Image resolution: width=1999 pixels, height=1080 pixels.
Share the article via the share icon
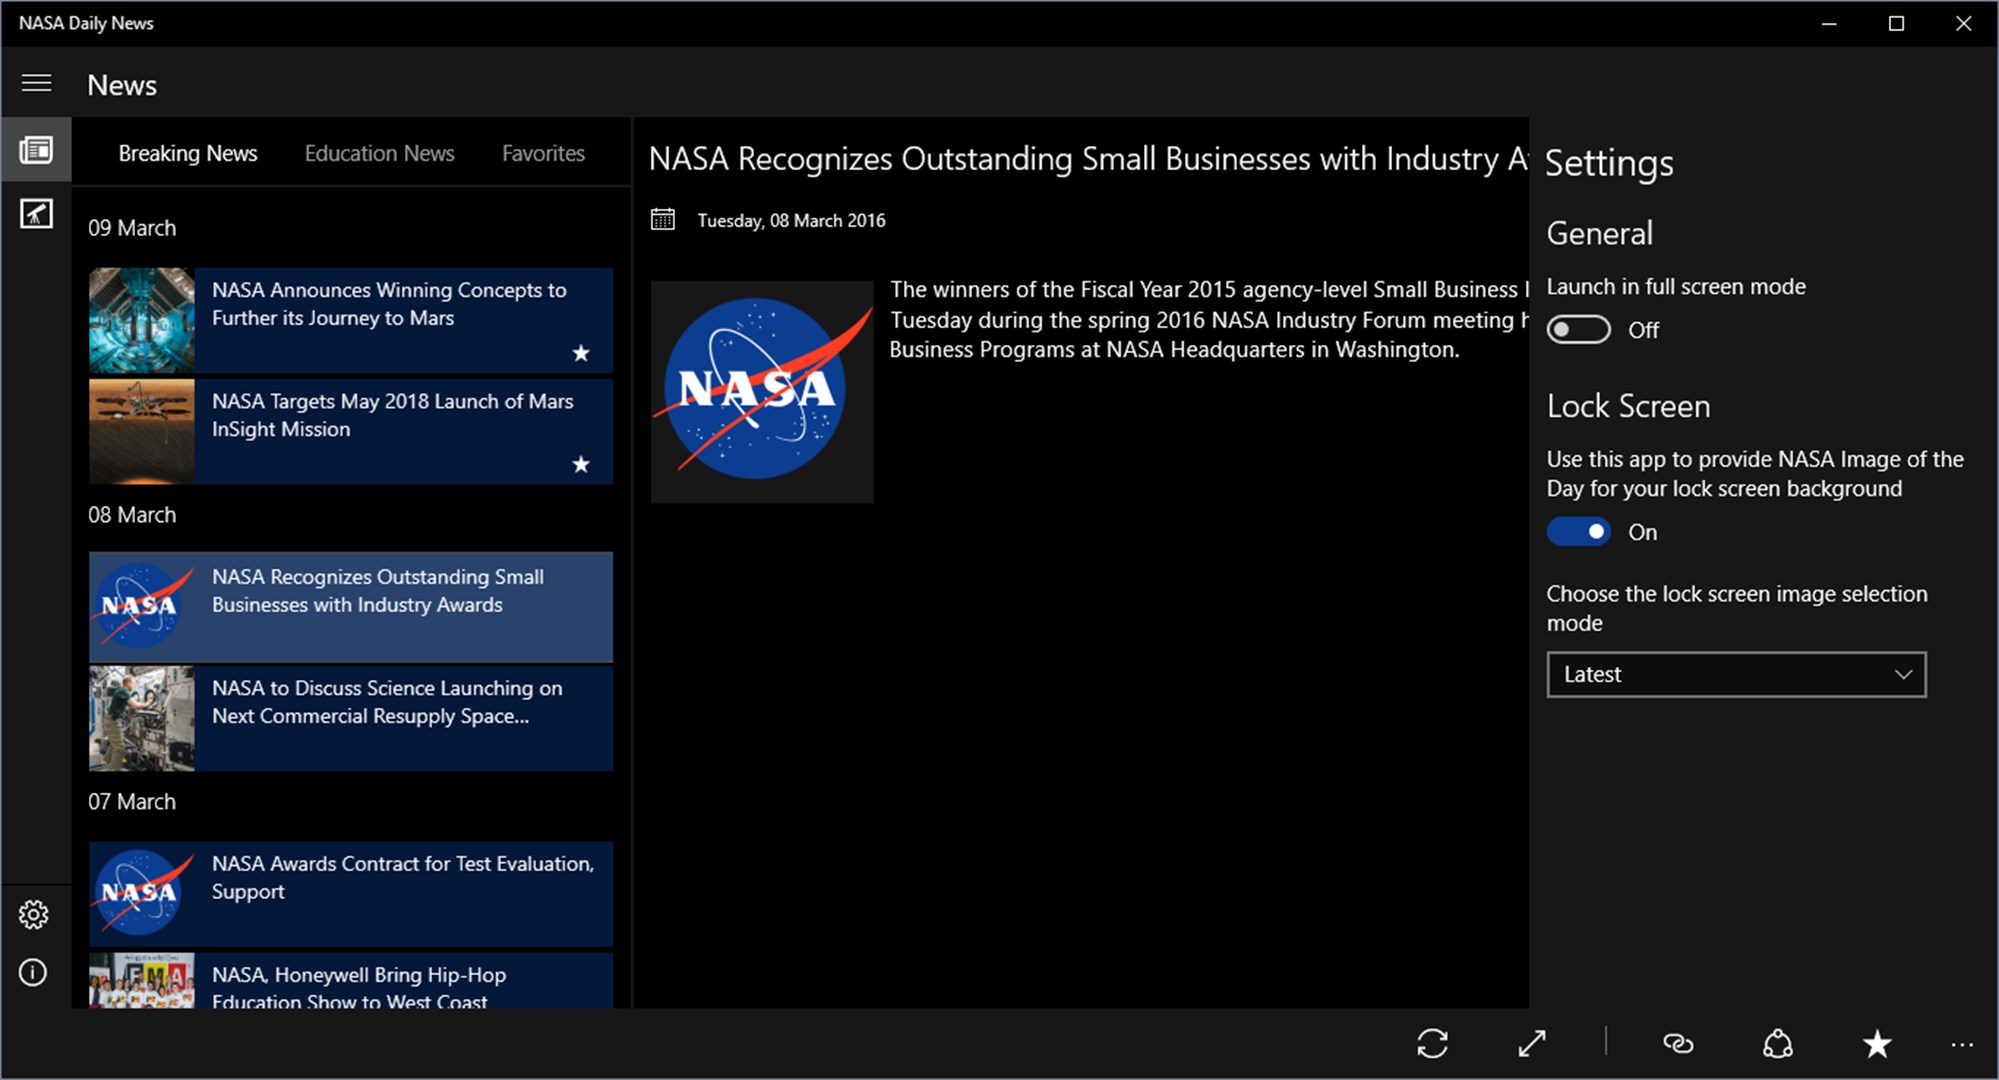point(1778,1044)
